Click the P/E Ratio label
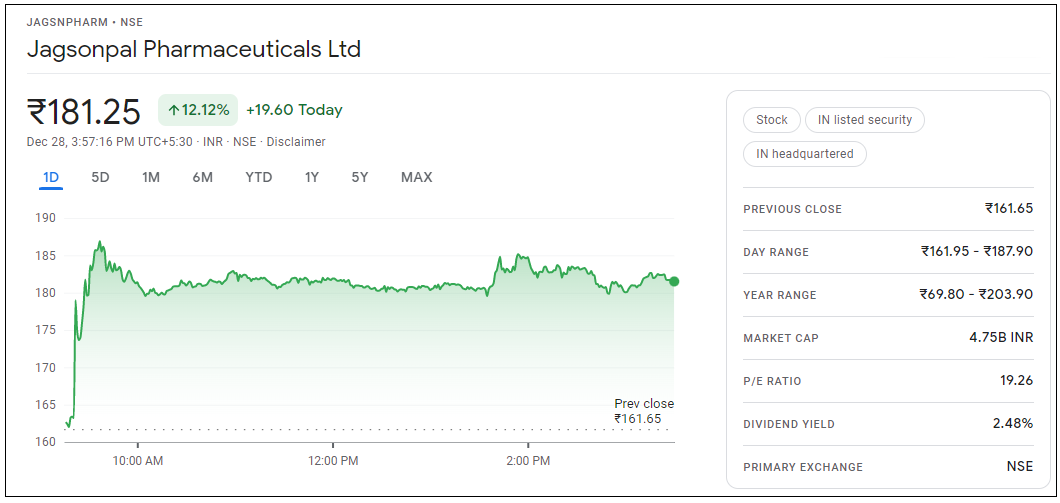Screen dimensions: 1060x503 [772, 381]
